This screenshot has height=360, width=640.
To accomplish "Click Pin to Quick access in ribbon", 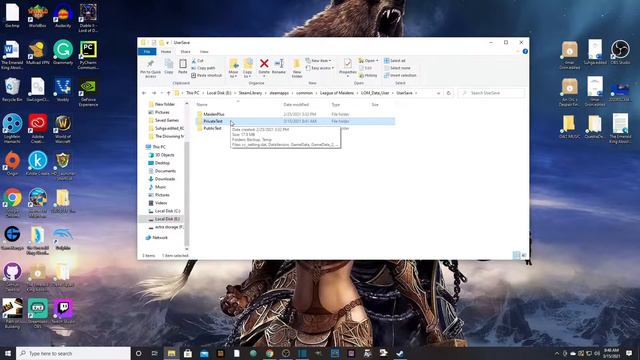I will point(151,68).
